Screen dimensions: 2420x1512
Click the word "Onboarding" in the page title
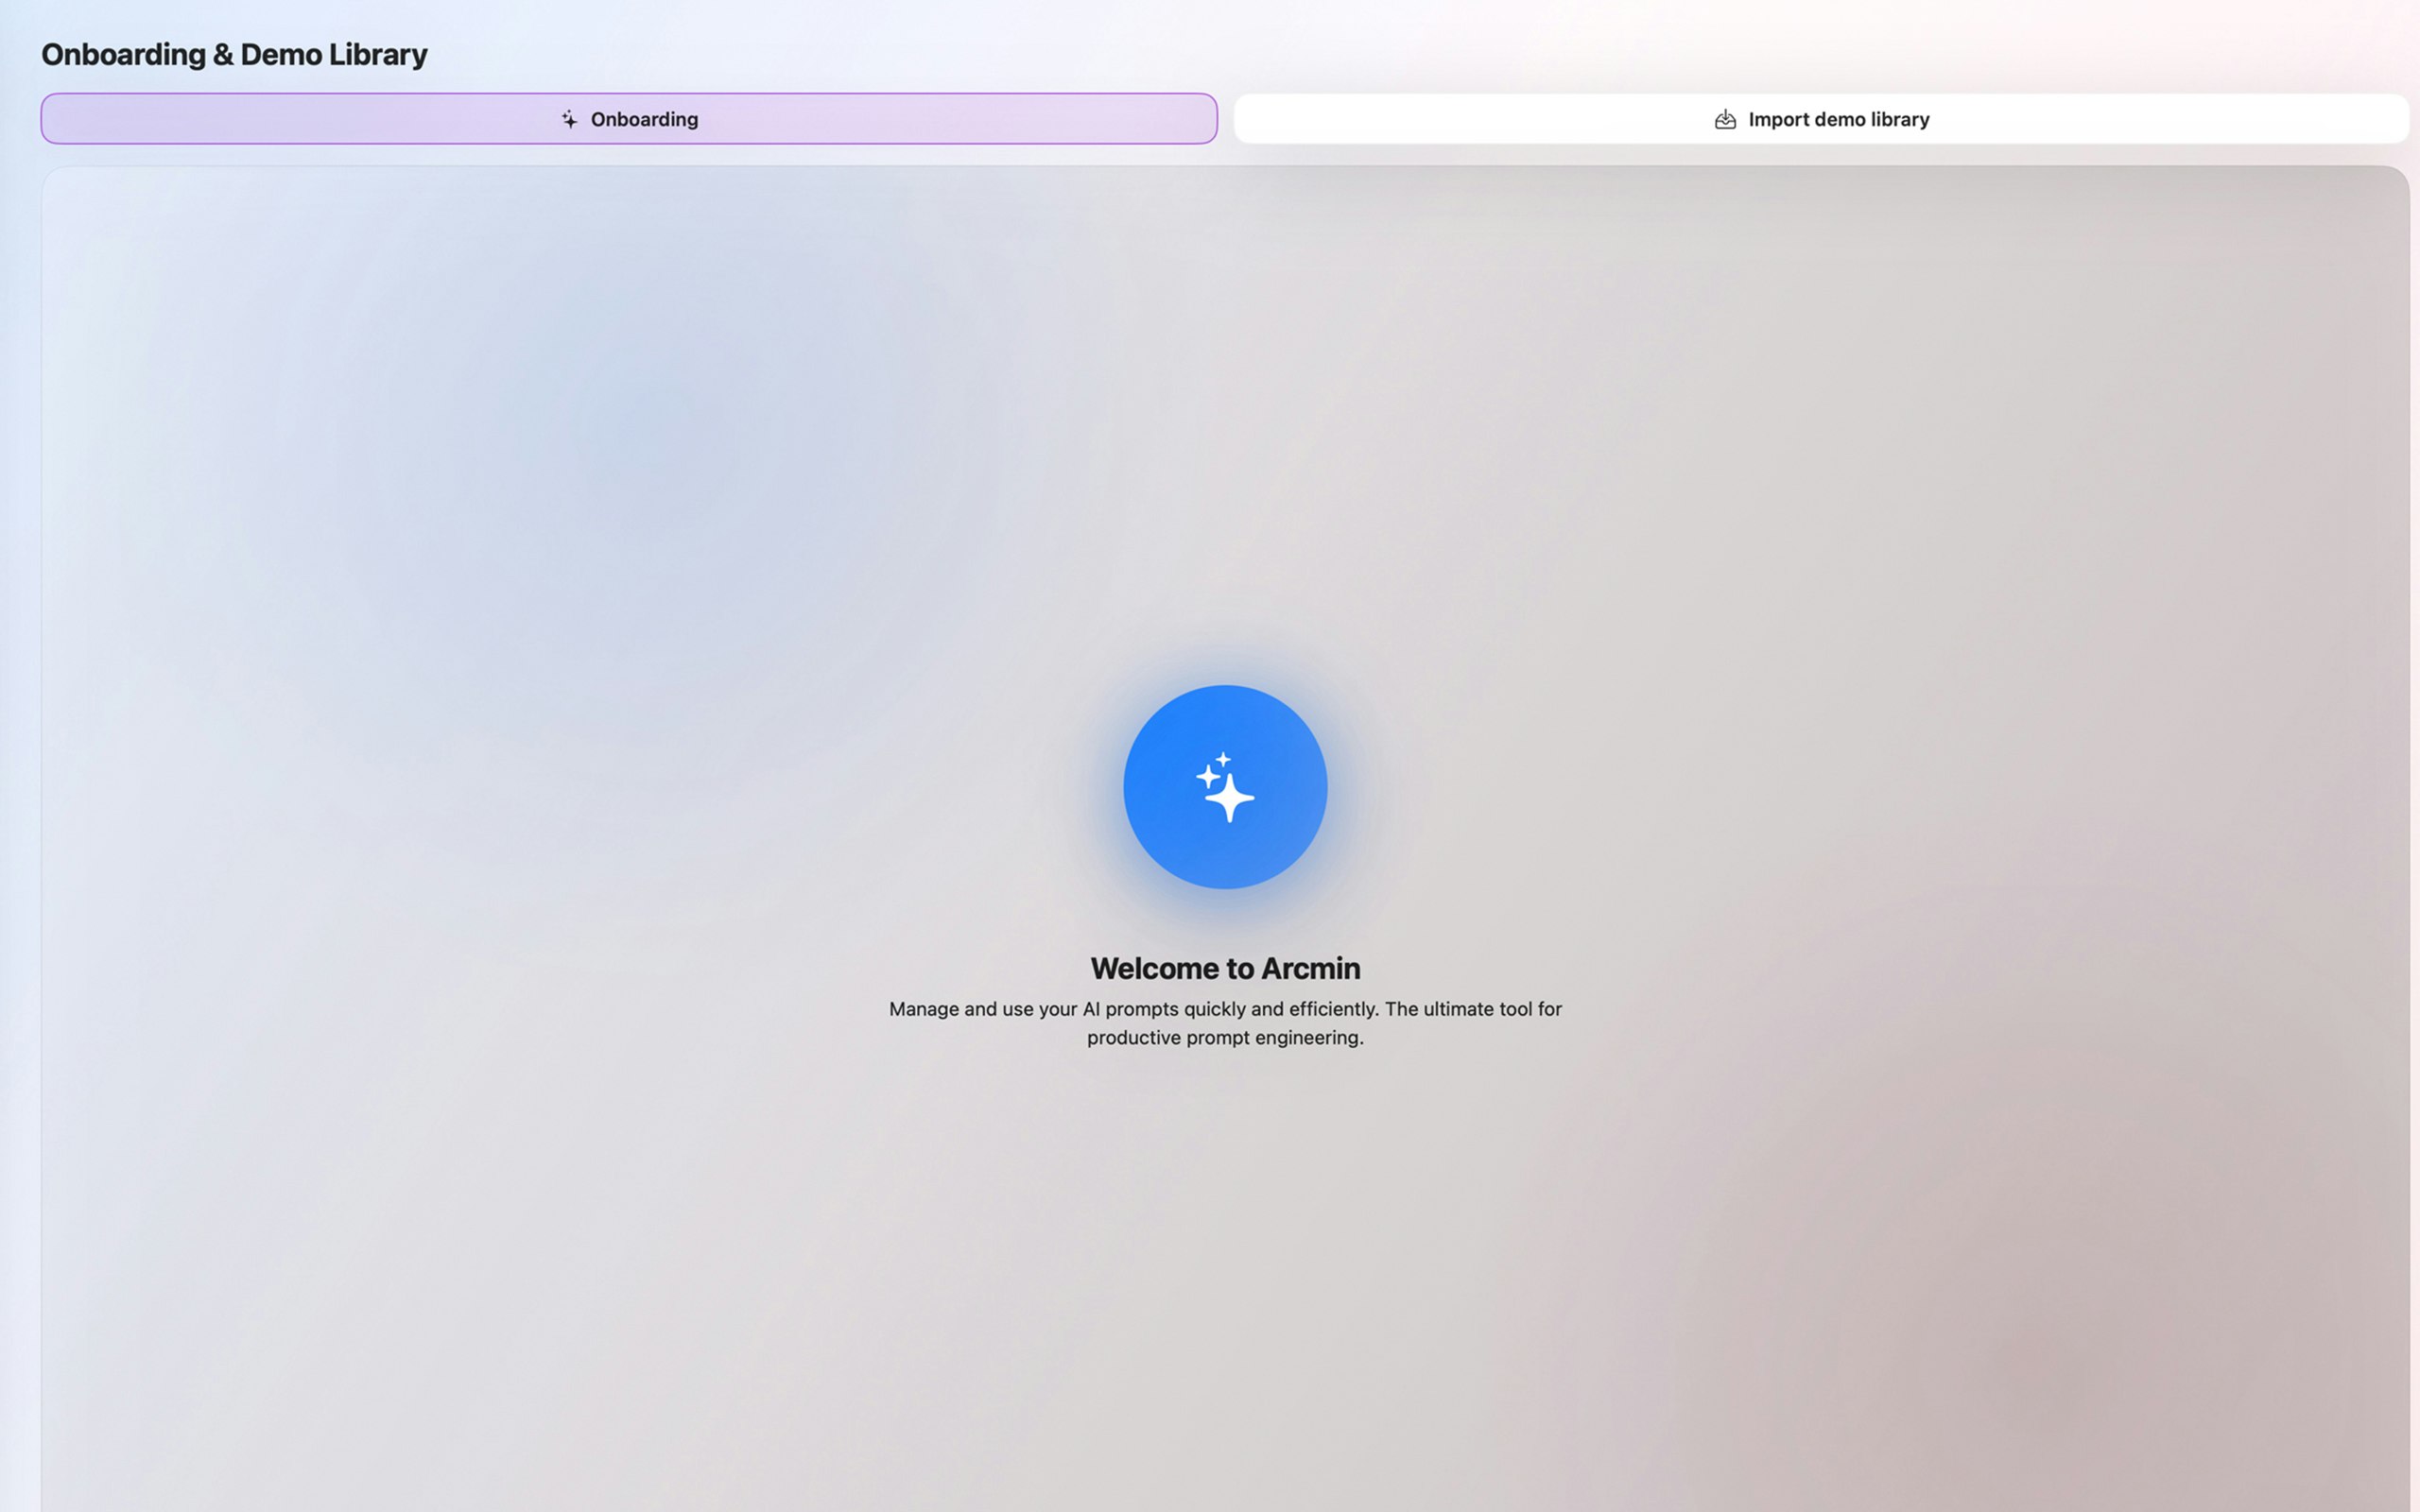pos(123,55)
